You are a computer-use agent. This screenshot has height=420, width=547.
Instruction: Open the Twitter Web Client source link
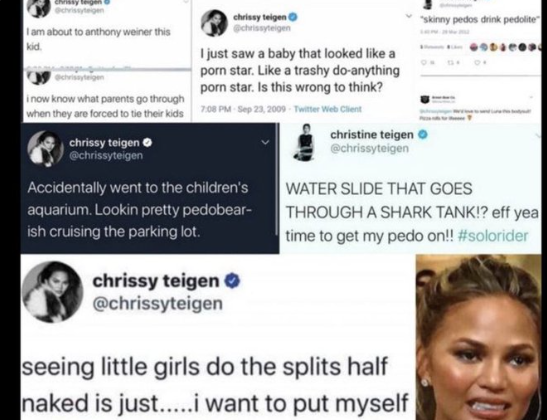pos(328,109)
